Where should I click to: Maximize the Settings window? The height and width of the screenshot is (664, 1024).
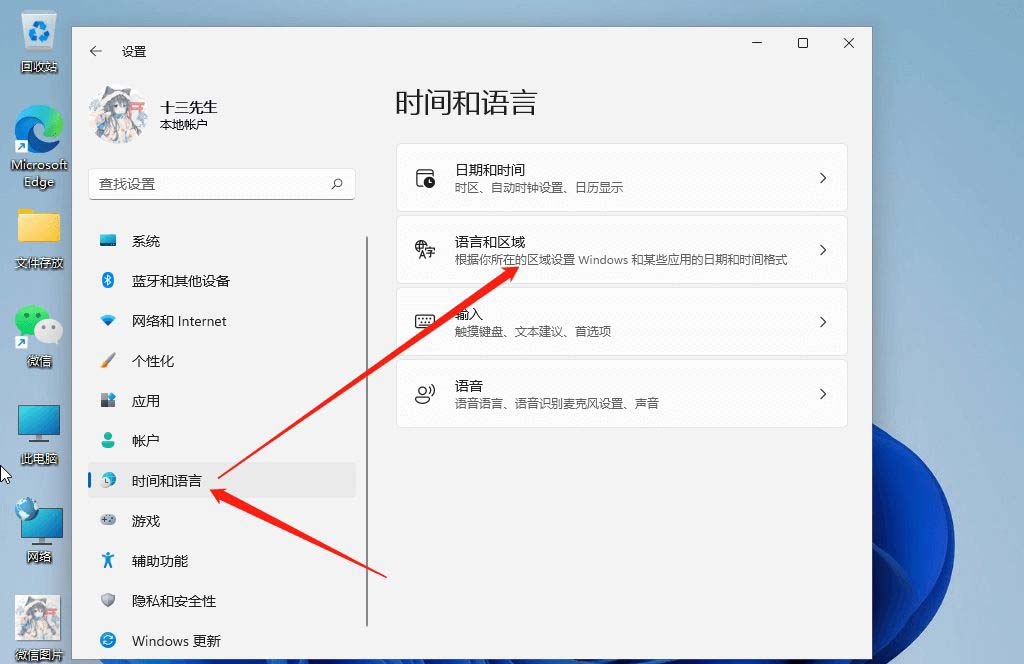click(x=803, y=43)
